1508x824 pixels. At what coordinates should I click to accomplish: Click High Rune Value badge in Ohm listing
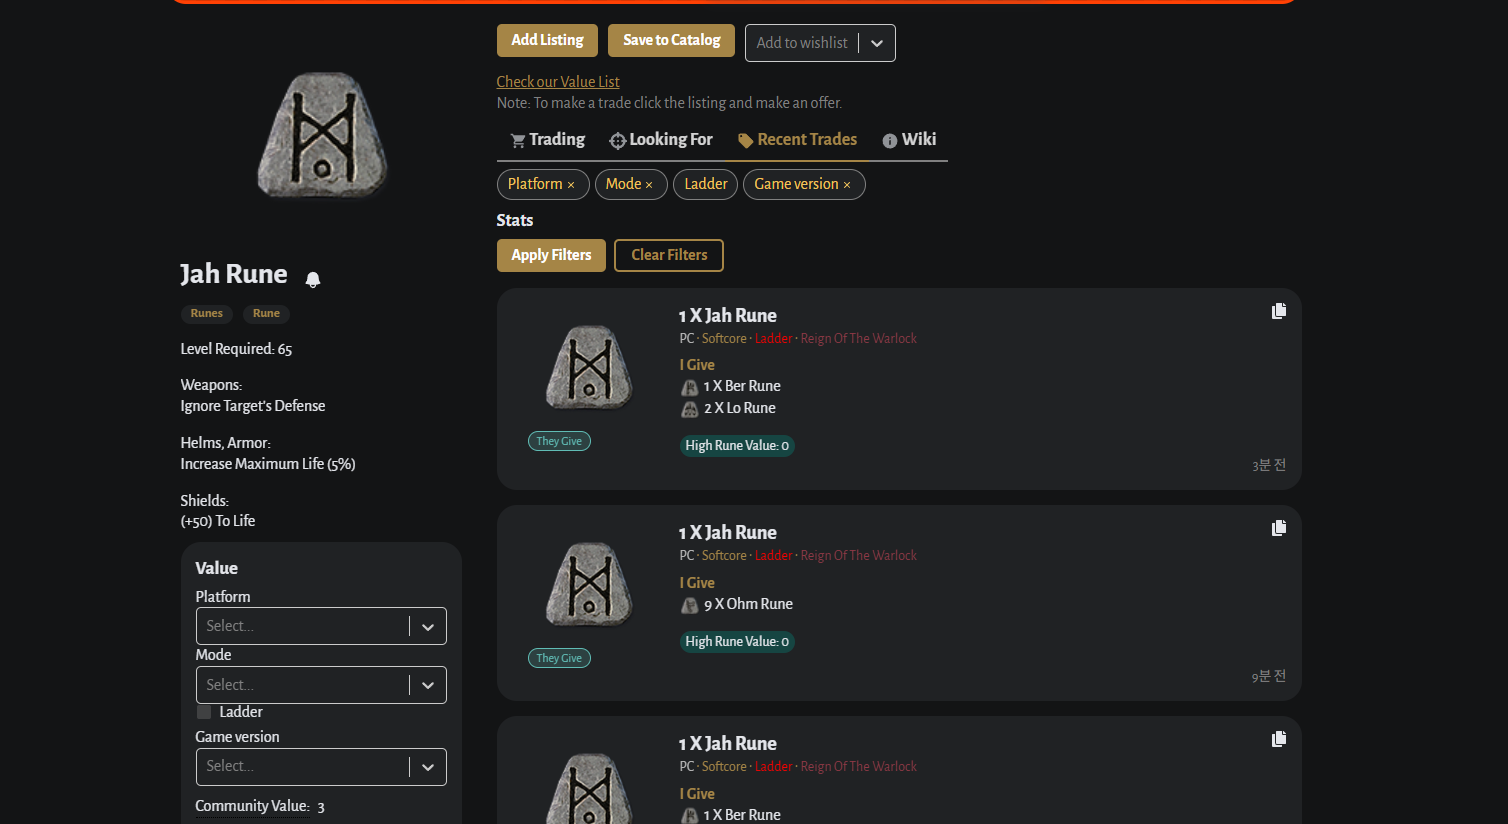tap(737, 642)
